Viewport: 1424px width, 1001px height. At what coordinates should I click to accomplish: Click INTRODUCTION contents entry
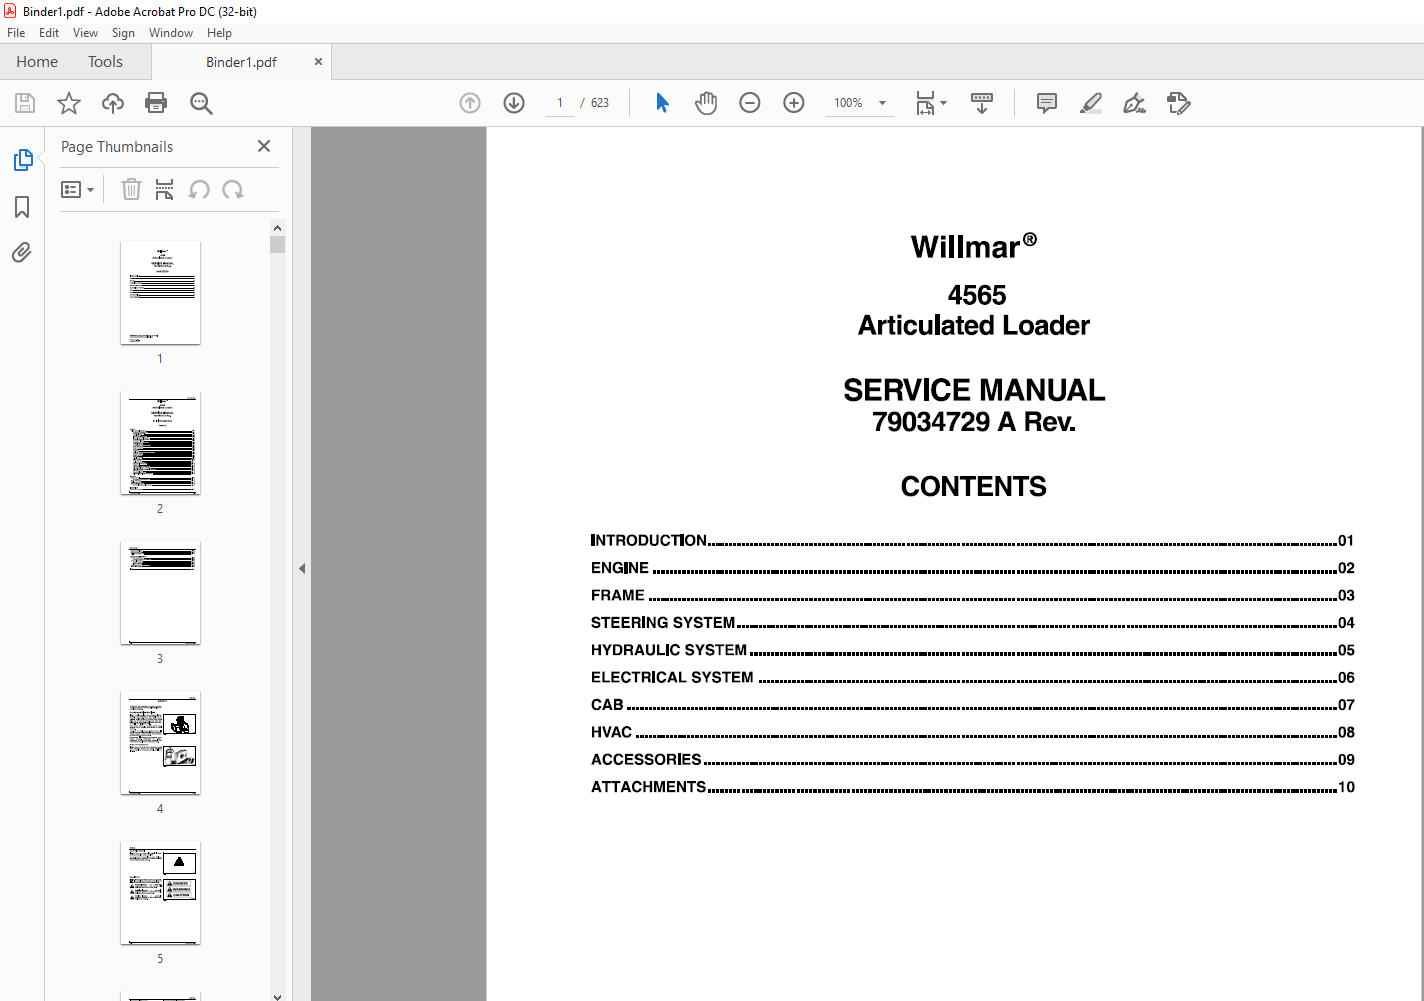[x=972, y=540]
